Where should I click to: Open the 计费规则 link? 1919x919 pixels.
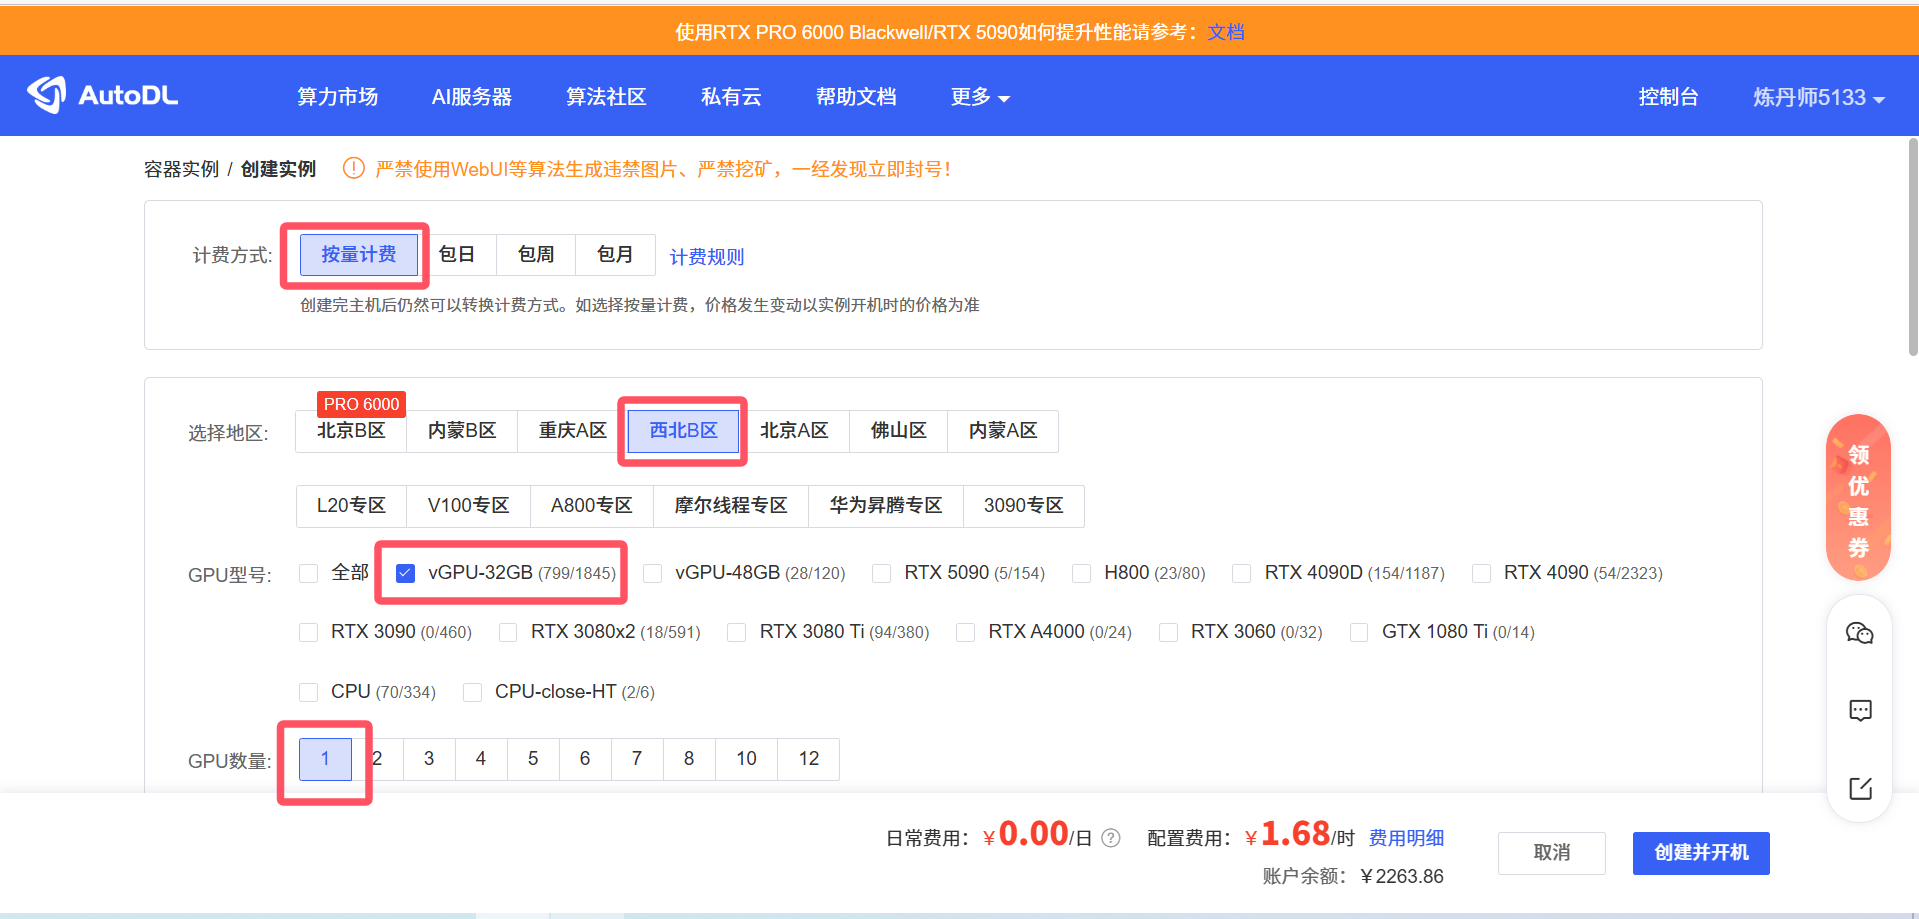(706, 256)
